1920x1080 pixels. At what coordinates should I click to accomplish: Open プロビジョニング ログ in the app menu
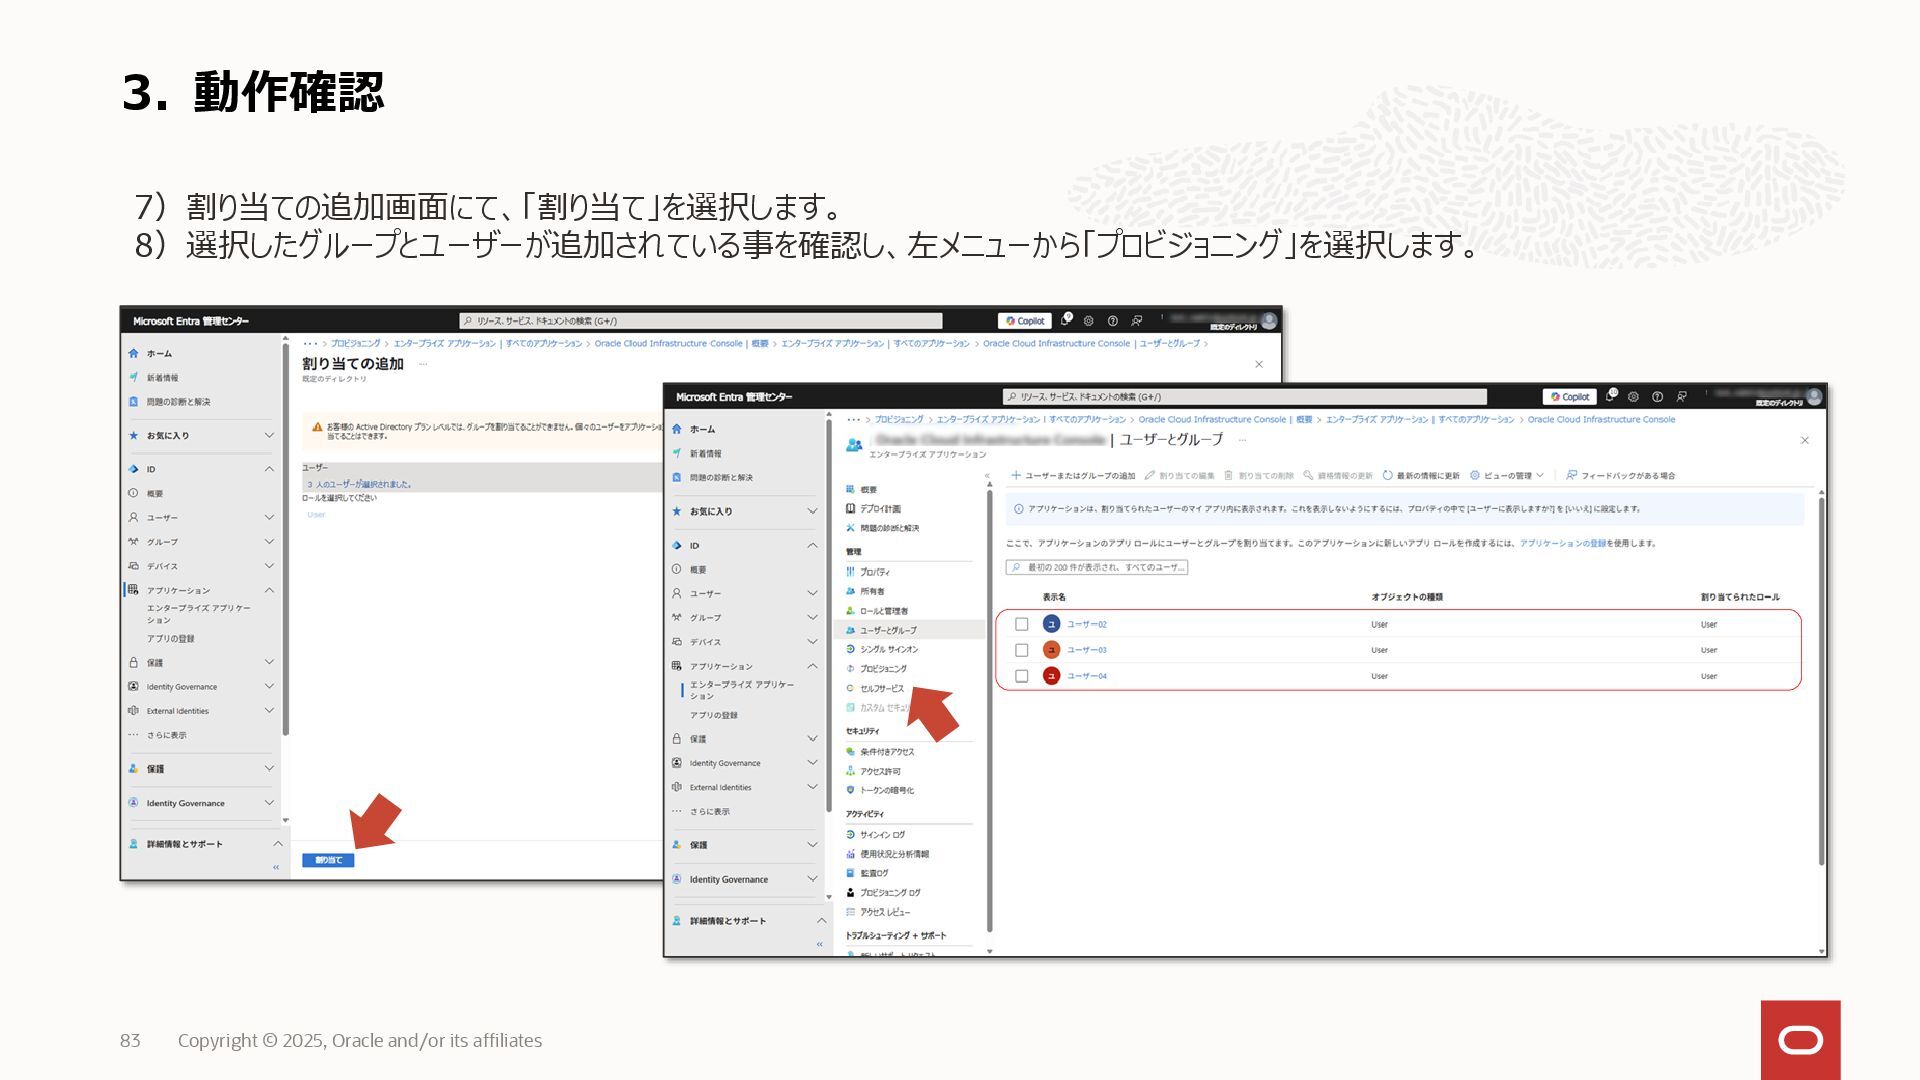pos(890,893)
